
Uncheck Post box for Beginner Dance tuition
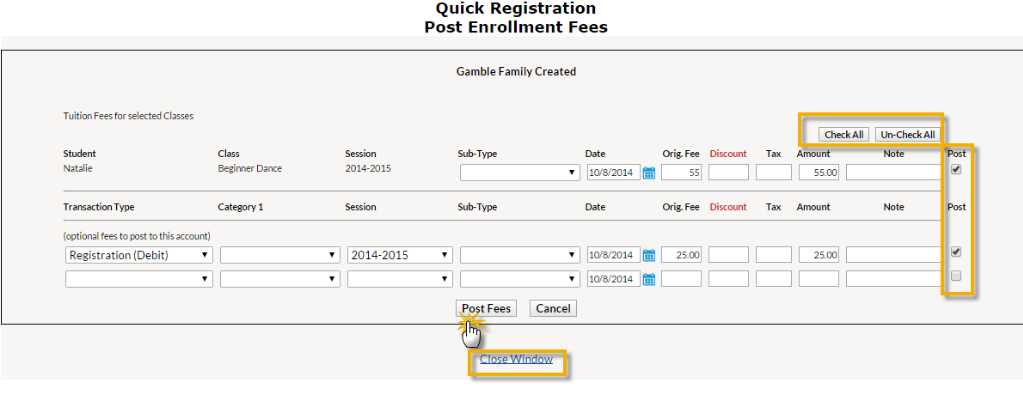tap(956, 170)
